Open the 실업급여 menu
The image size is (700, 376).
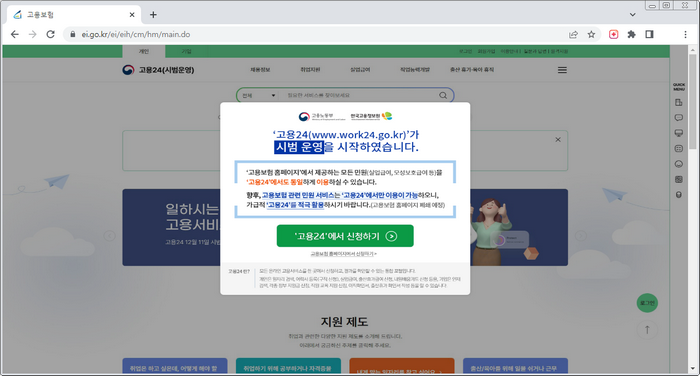[360, 70]
